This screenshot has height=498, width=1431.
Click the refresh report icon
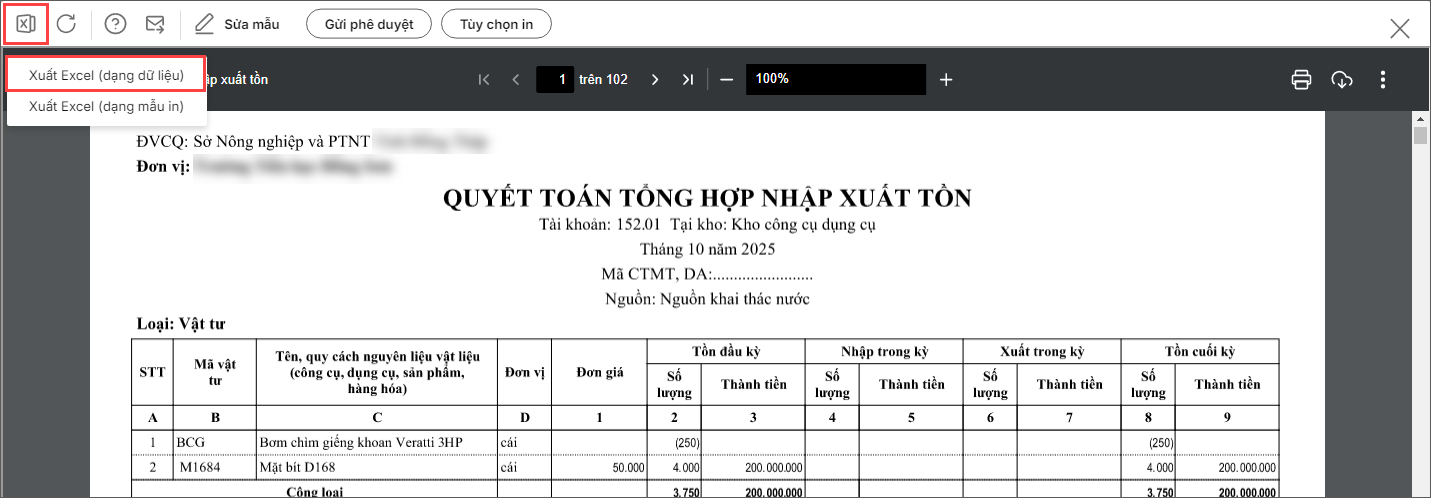click(x=66, y=24)
